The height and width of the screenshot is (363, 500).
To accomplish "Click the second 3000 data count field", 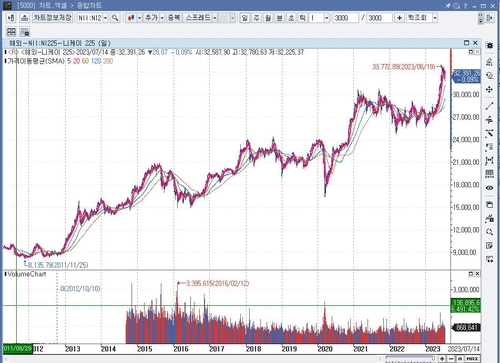I will (x=379, y=18).
